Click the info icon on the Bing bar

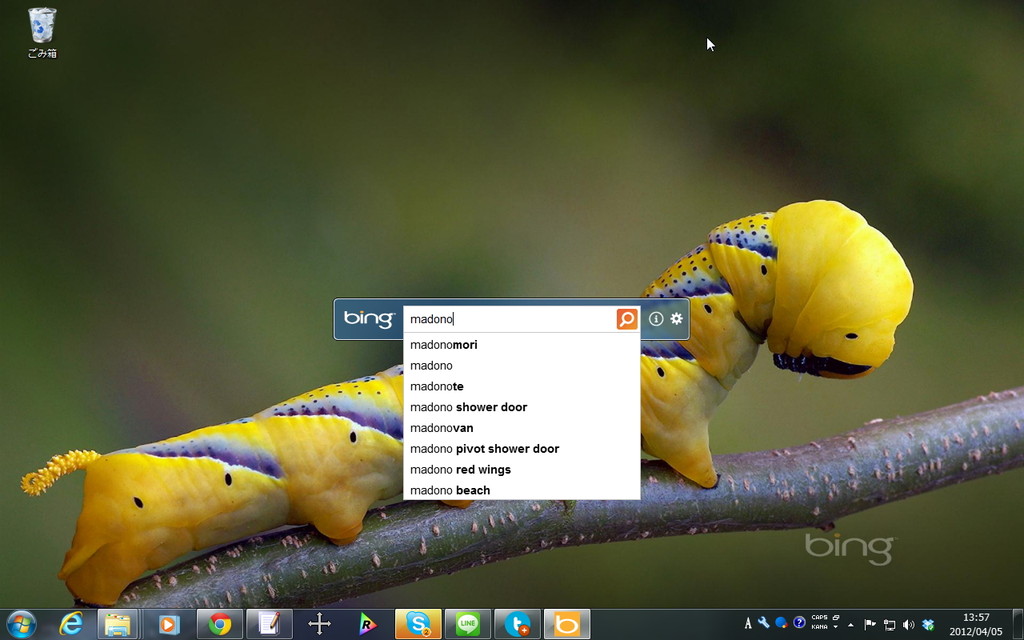click(x=655, y=318)
